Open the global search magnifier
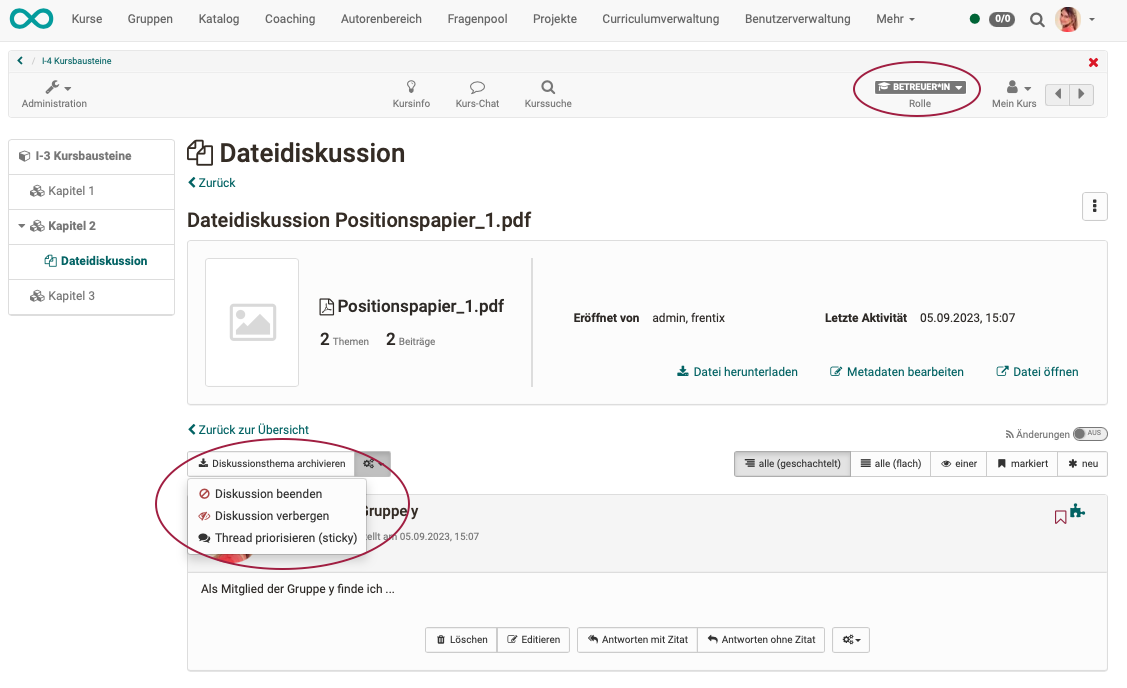The width and height of the screenshot is (1127, 688). [1037, 18]
